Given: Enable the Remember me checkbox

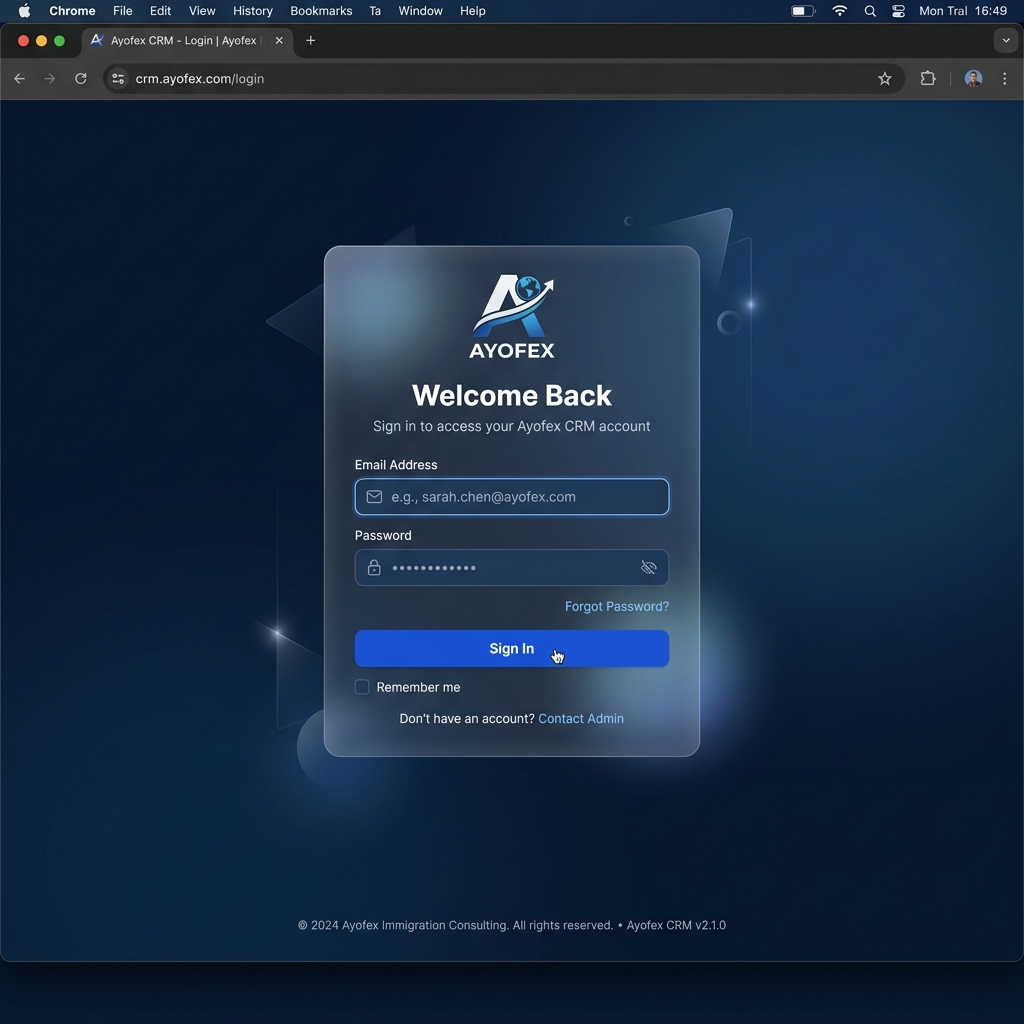Looking at the screenshot, I should click(362, 687).
